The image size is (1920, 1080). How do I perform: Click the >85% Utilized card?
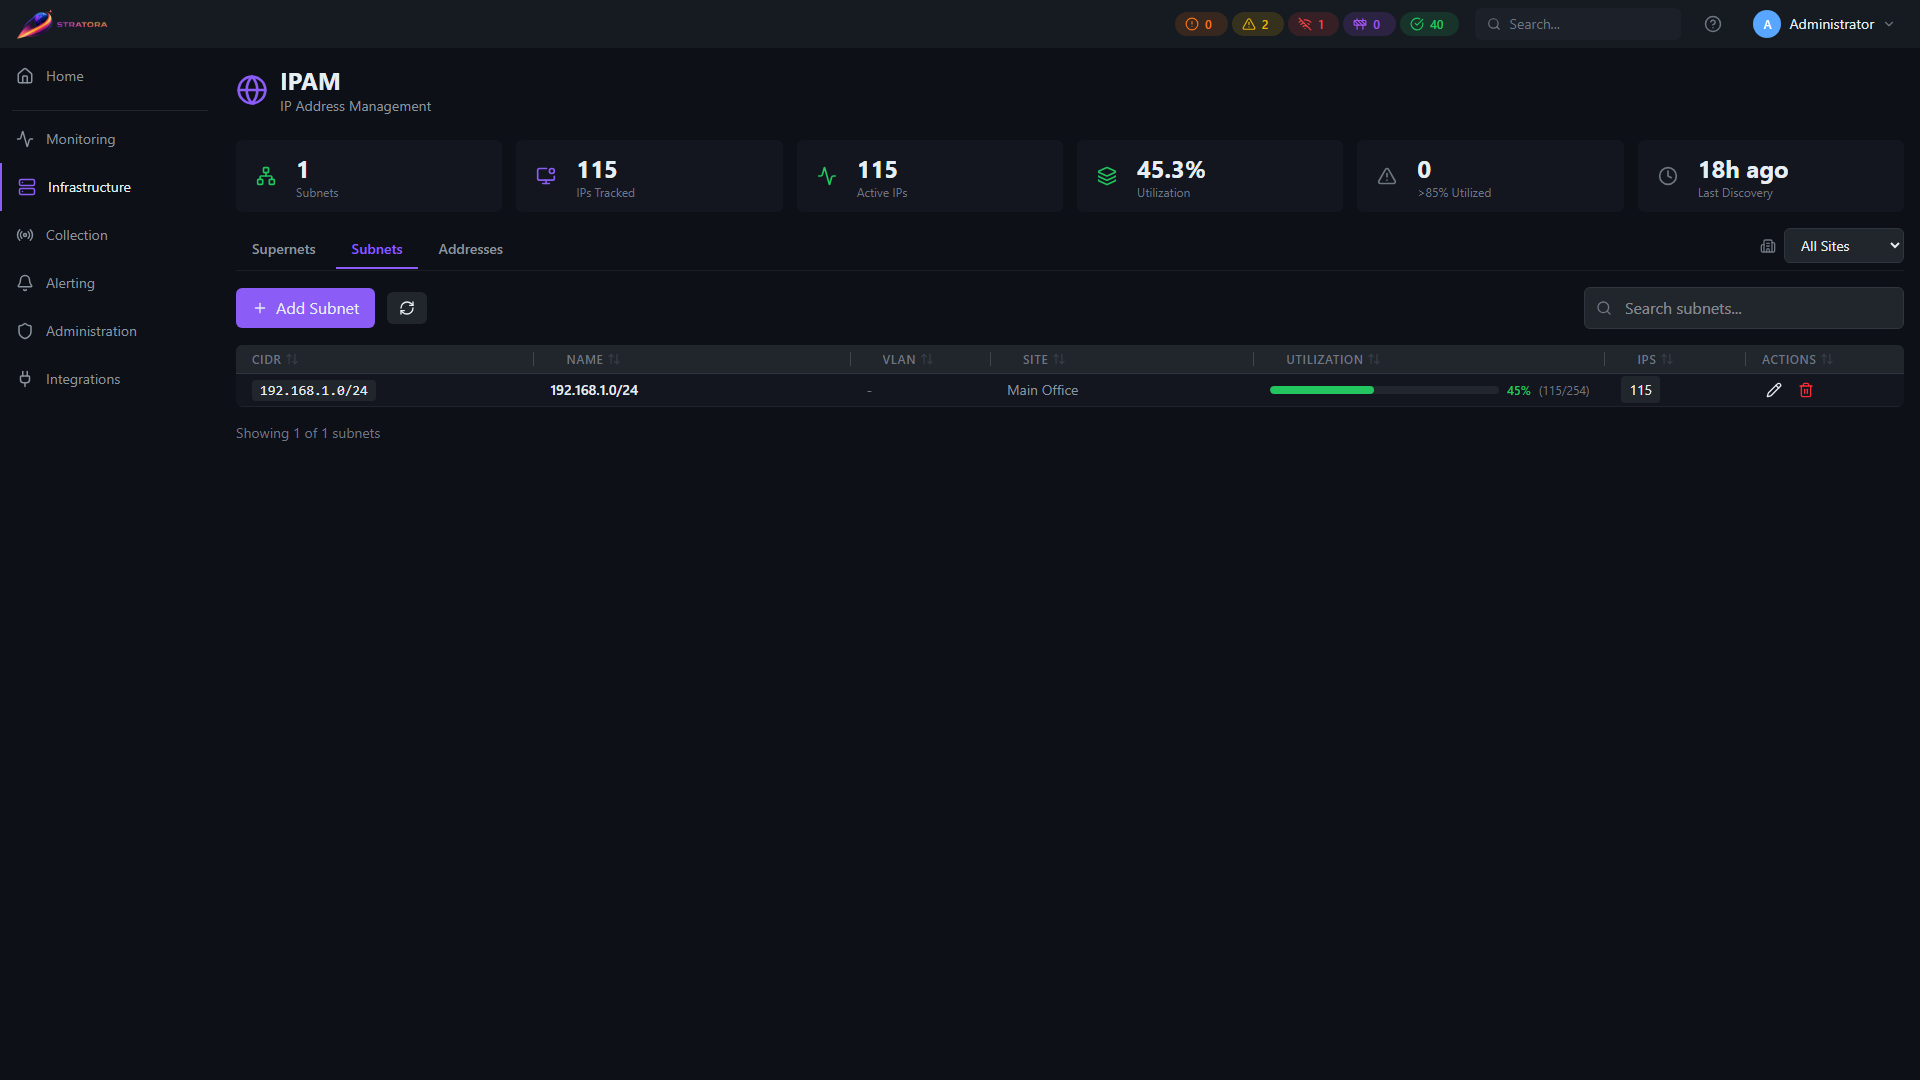point(1490,176)
